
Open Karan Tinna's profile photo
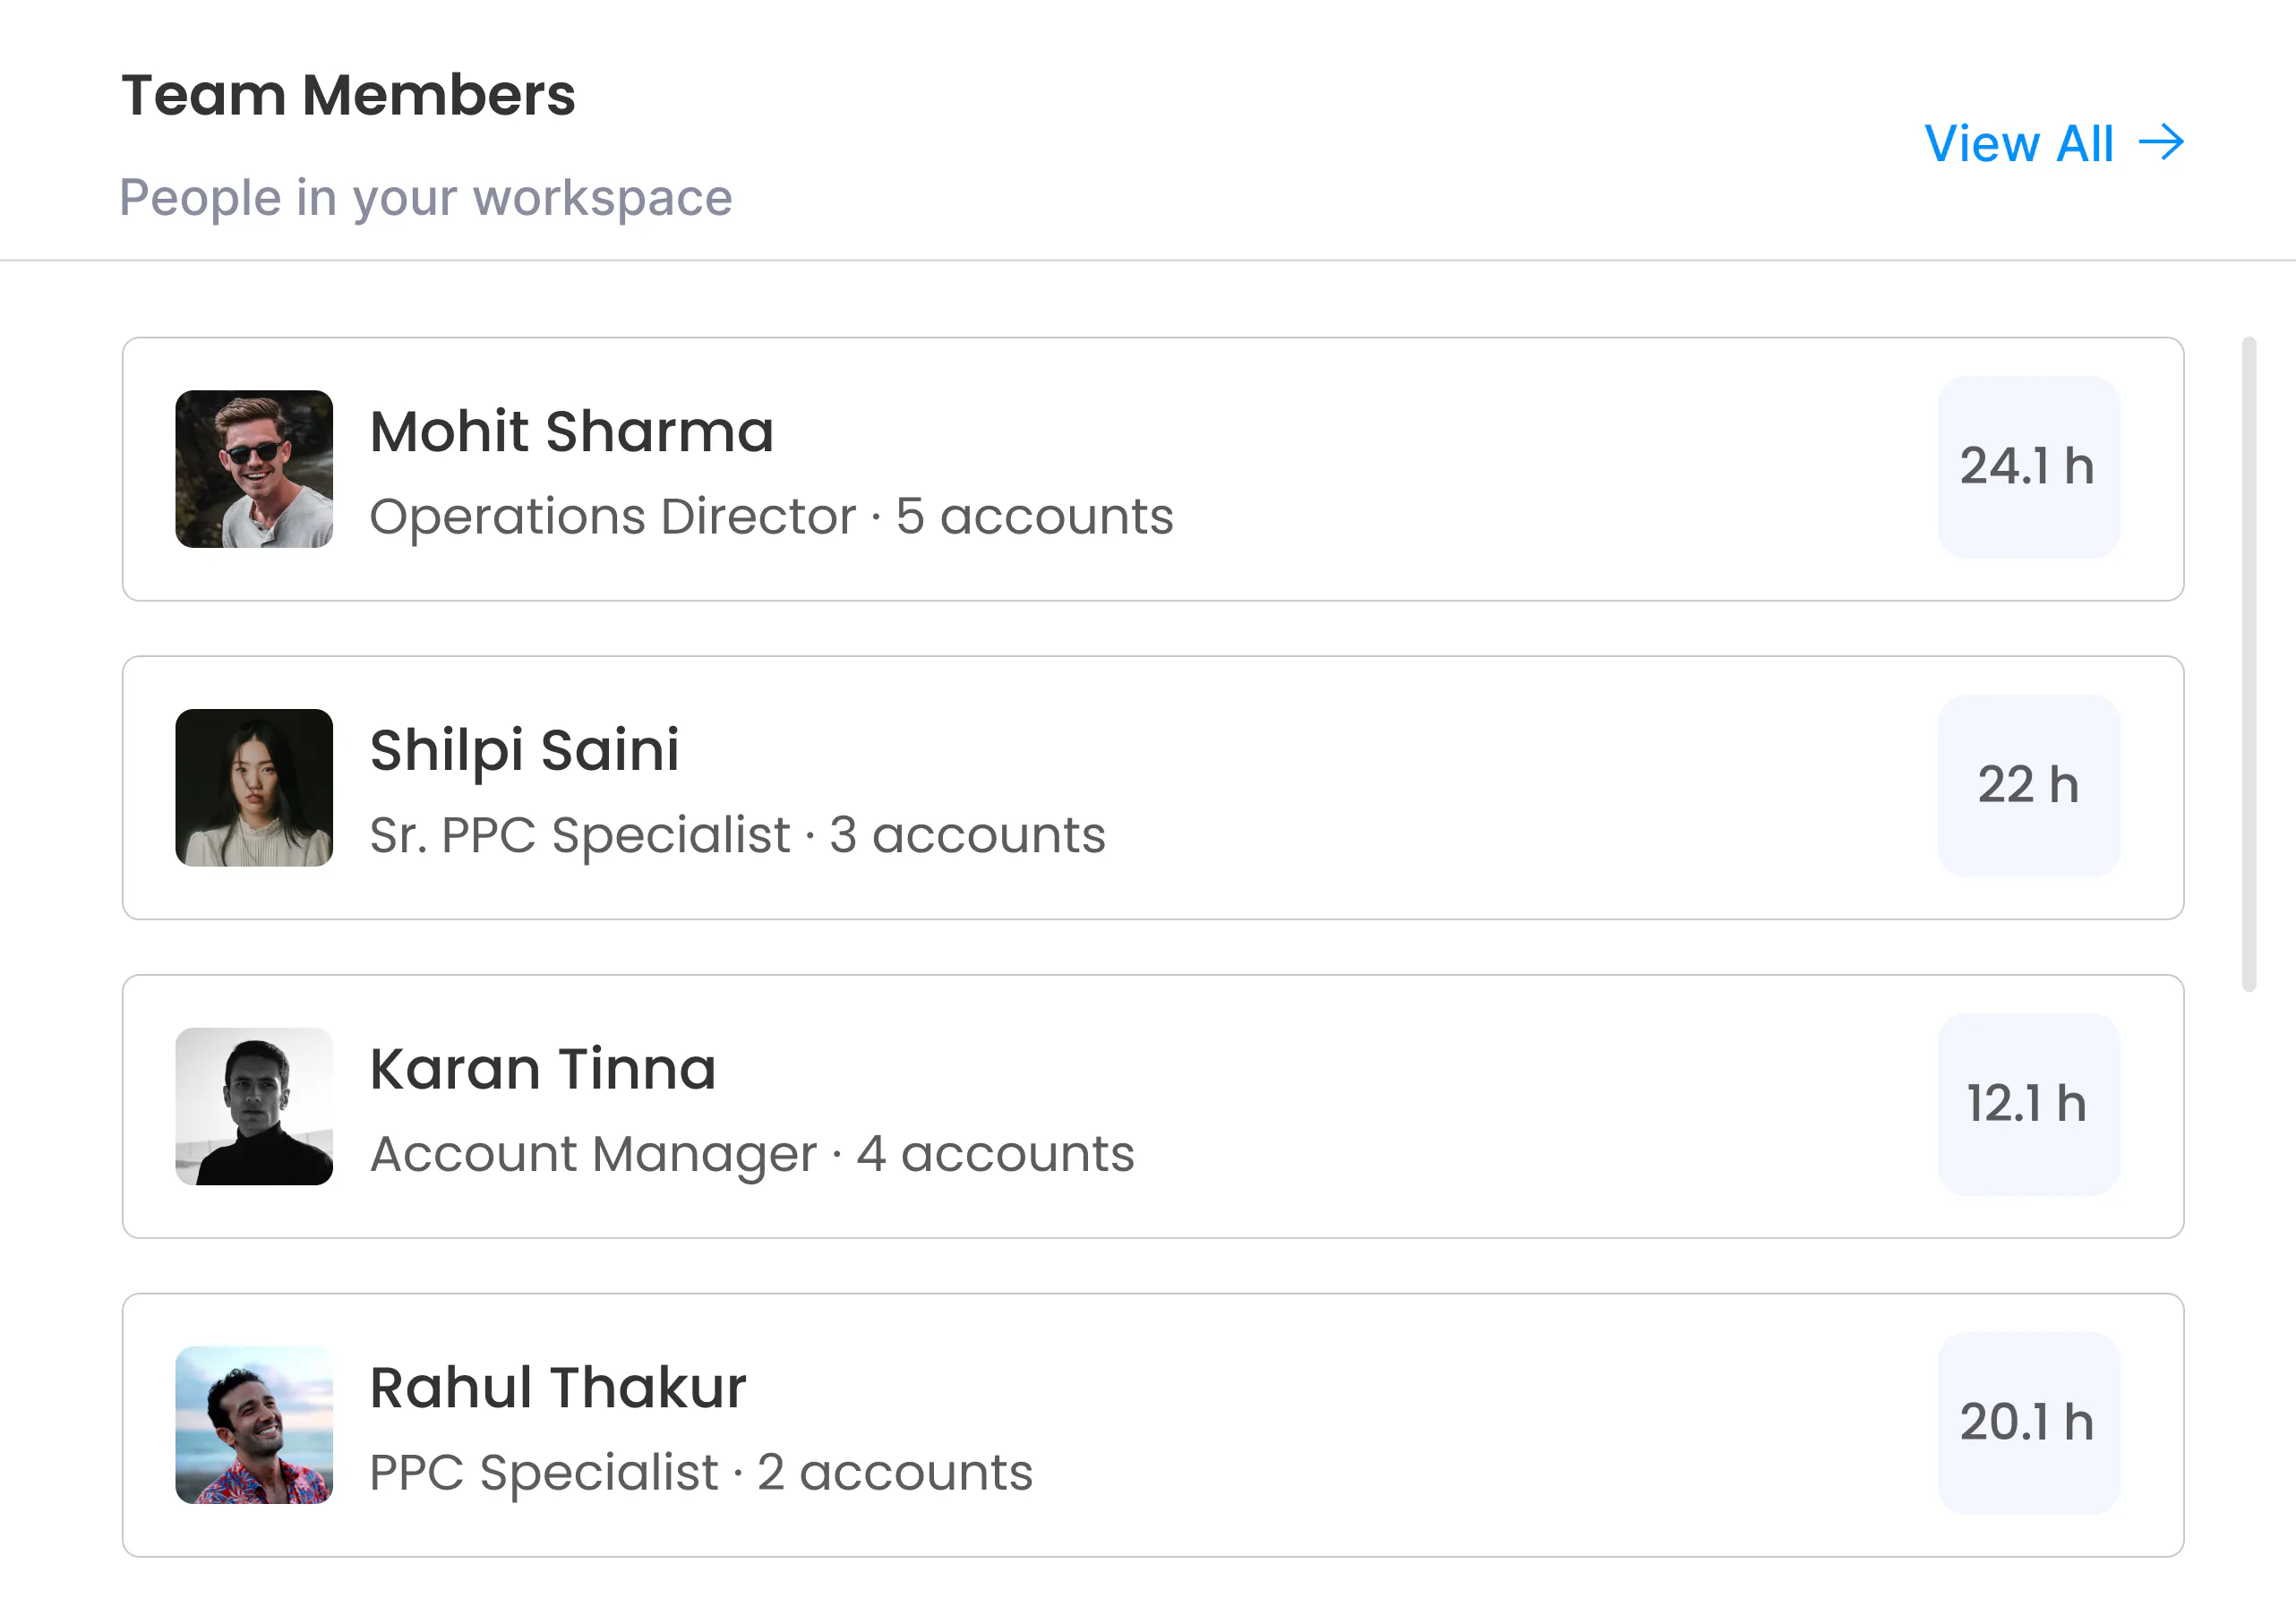point(254,1107)
